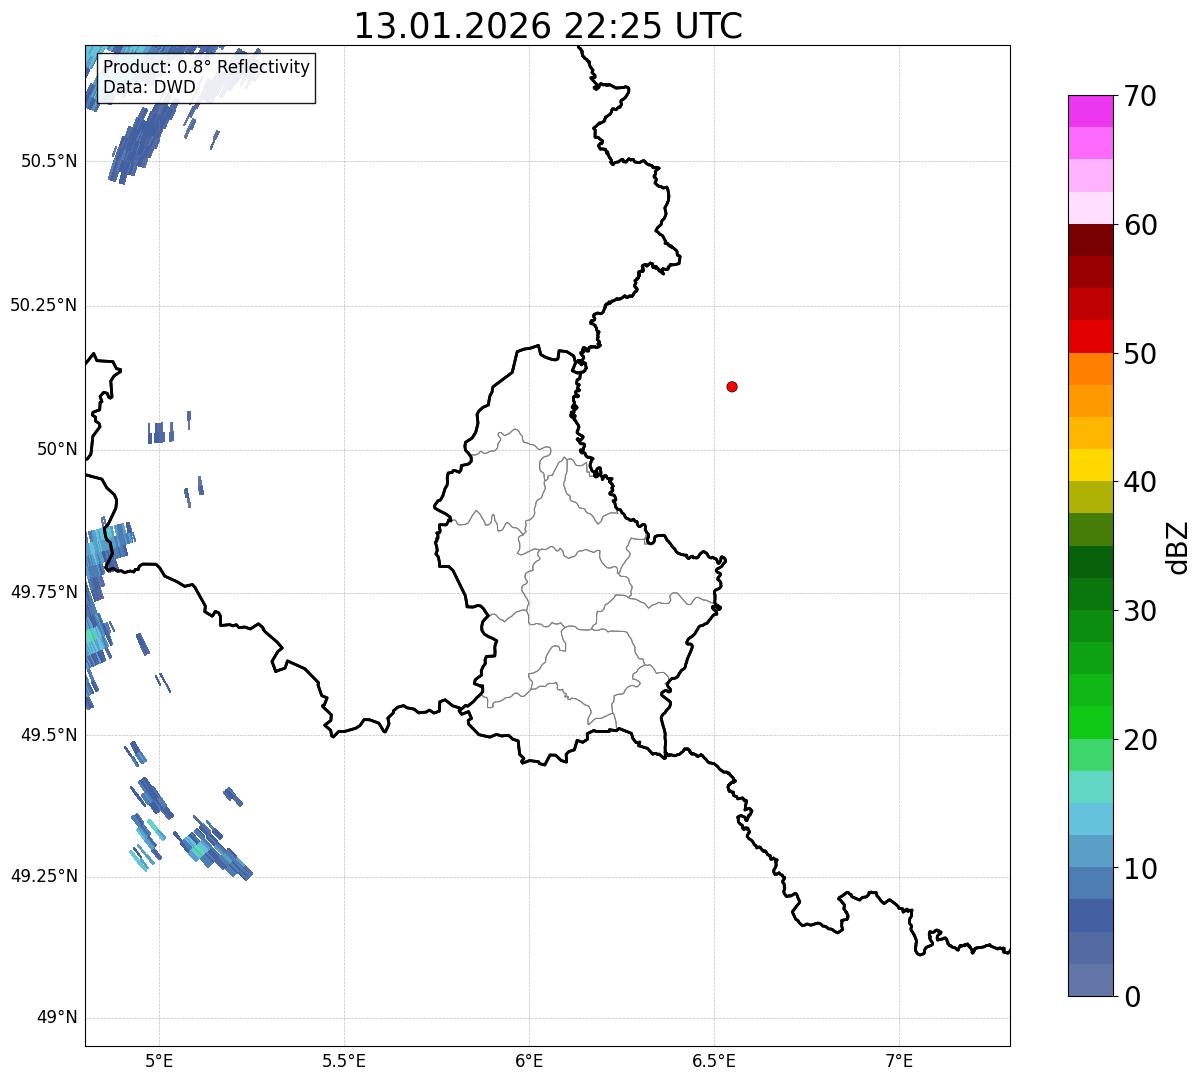Select the "Product: 0.8° Reflectivity" text line
This screenshot has width=1202, height=1081.
click(x=206, y=68)
